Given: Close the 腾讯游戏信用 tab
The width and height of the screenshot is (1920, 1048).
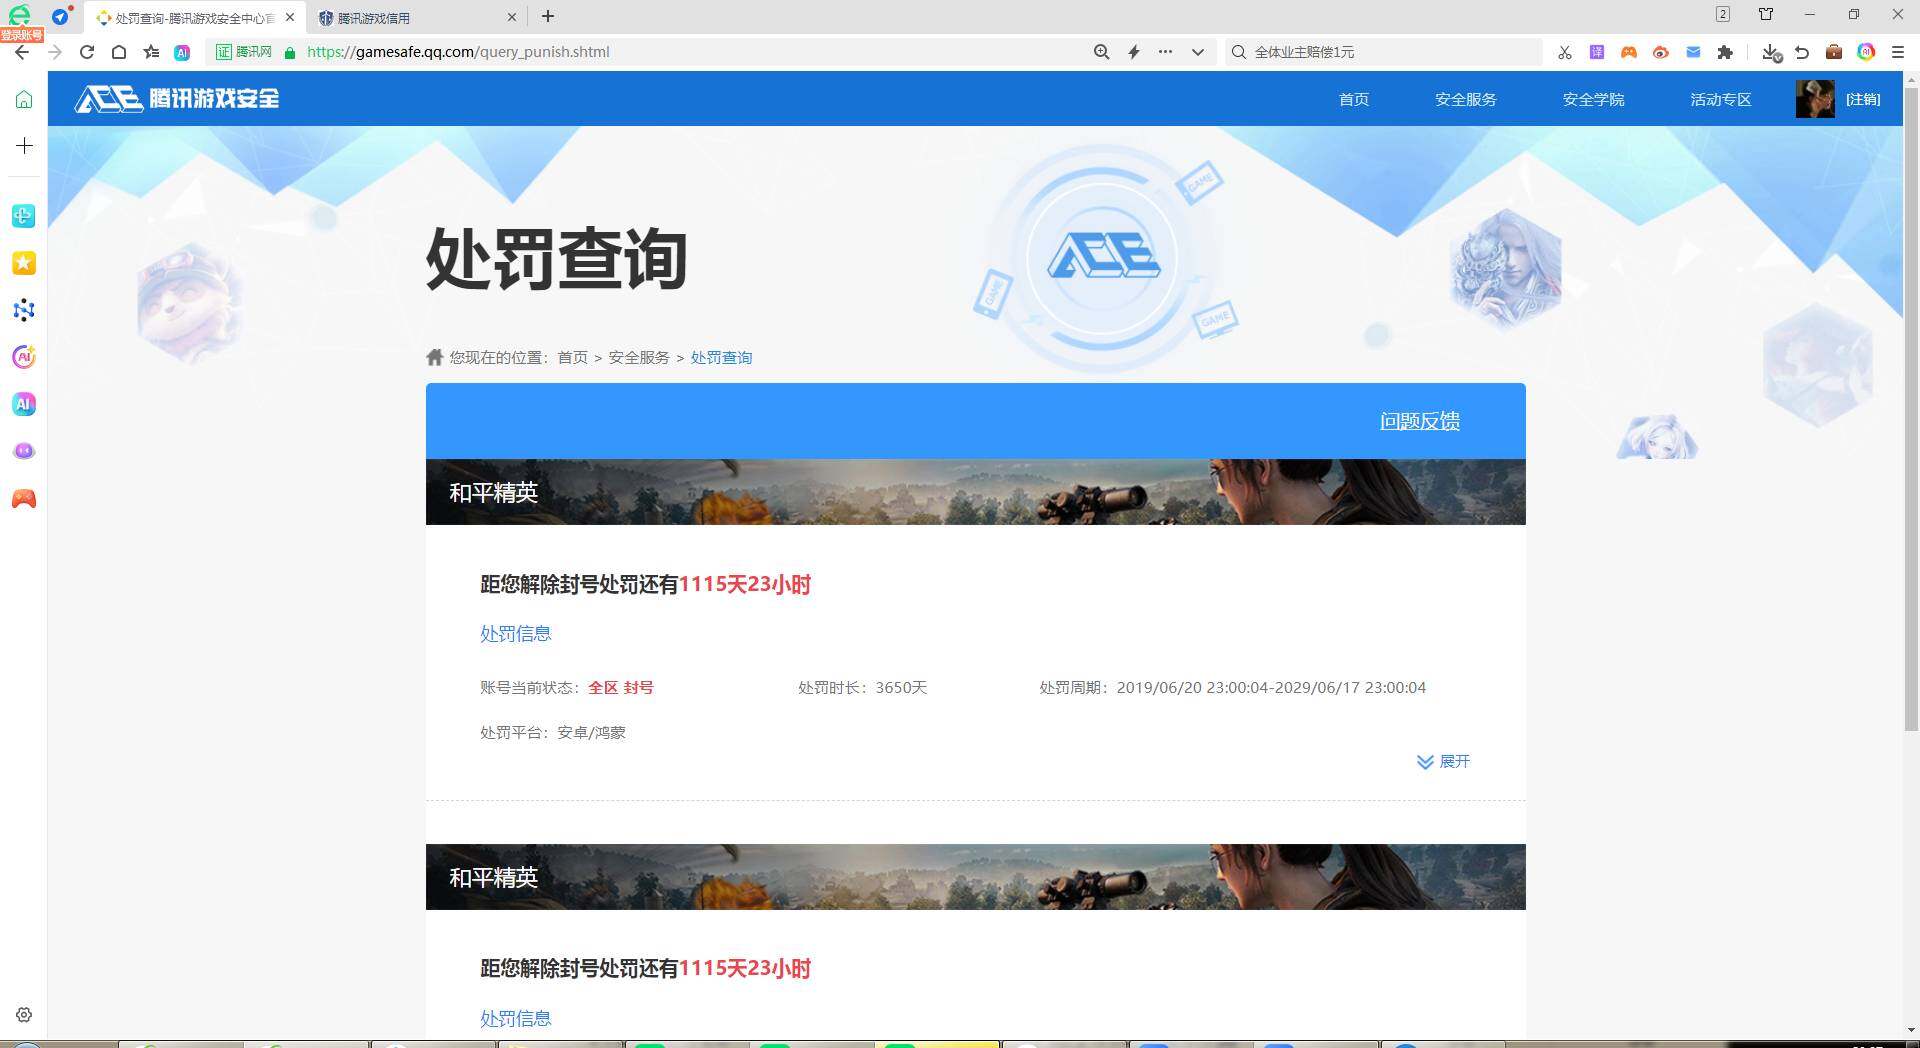Looking at the screenshot, I should (x=512, y=17).
